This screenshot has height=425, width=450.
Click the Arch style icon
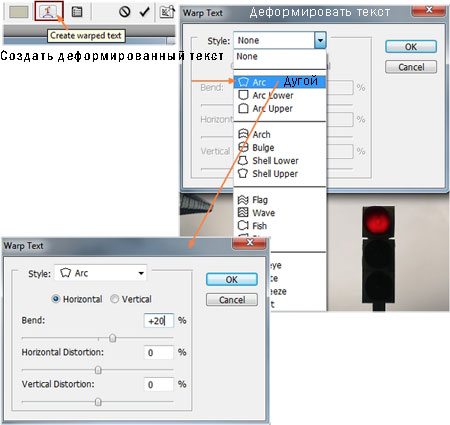(x=243, y=134)
